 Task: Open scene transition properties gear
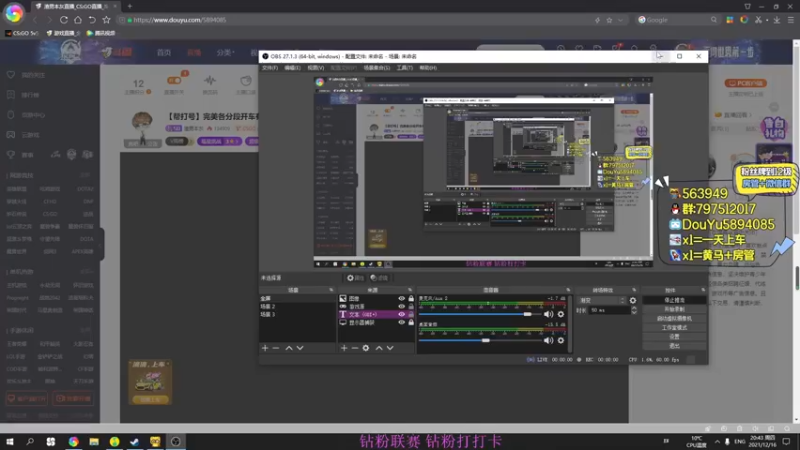[633, 301]
